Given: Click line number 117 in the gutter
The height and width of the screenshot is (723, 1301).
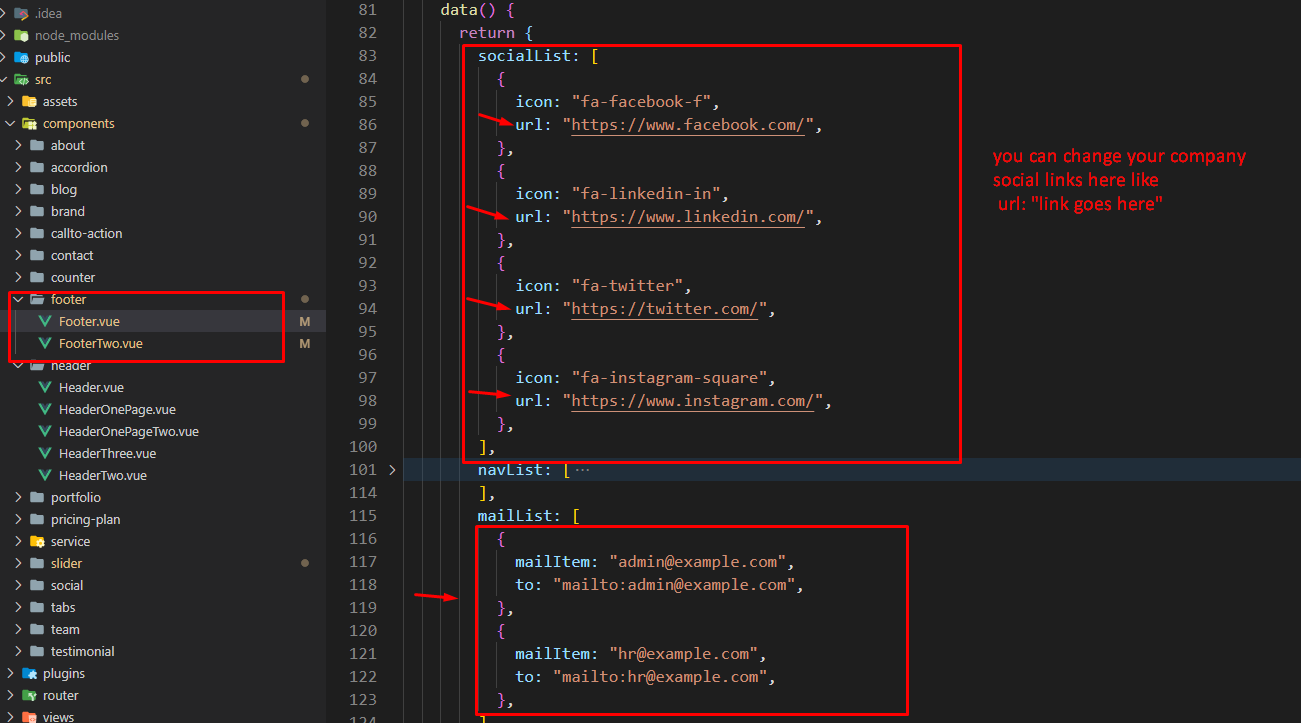Looking at the screenshot, I should tap(366, 561).
